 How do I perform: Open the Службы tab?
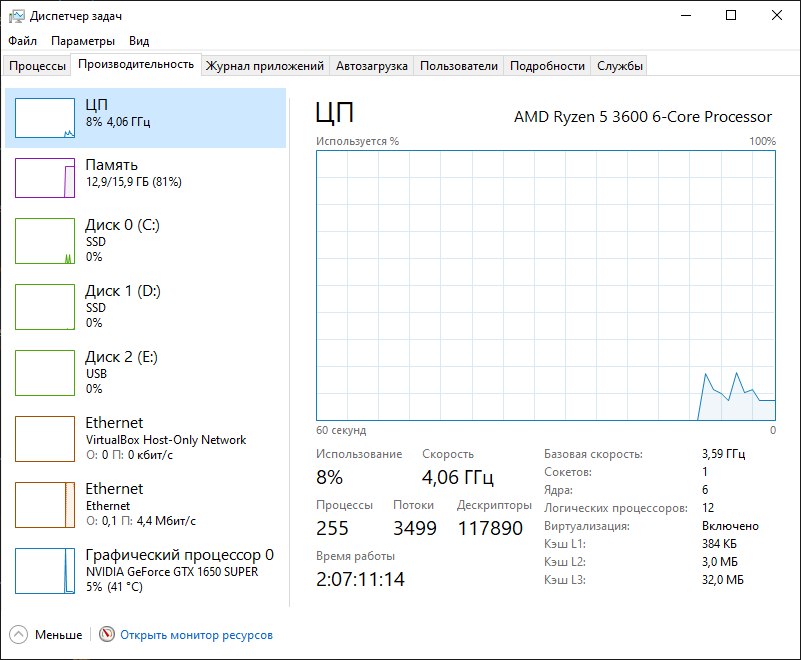click(620, 66)
